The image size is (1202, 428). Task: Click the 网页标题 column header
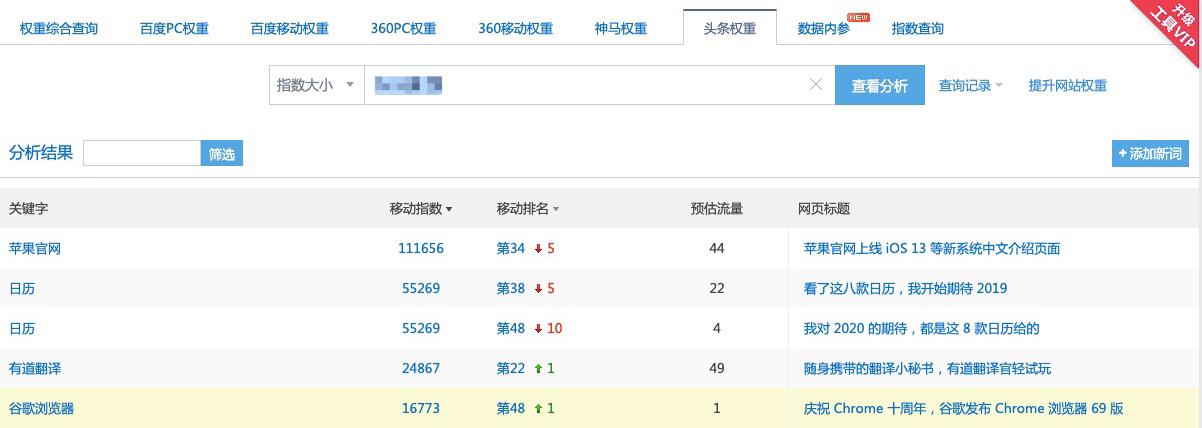coord(824,209)
